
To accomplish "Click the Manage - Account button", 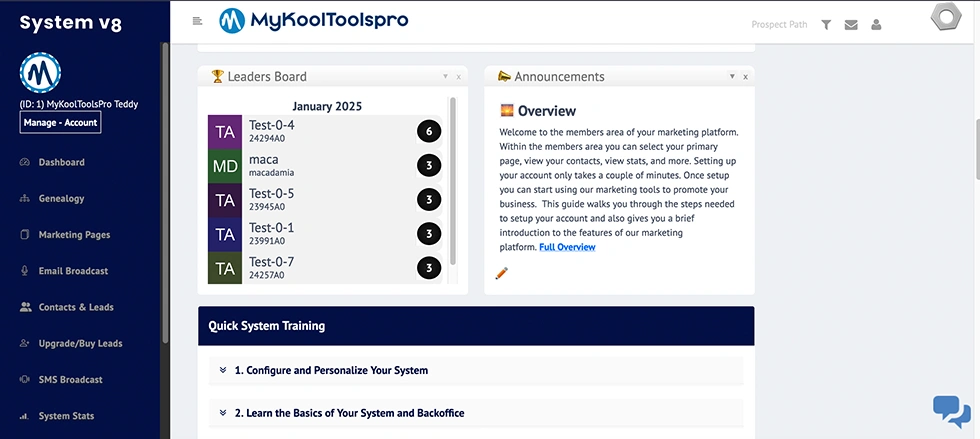I will (x=60, y=123).
